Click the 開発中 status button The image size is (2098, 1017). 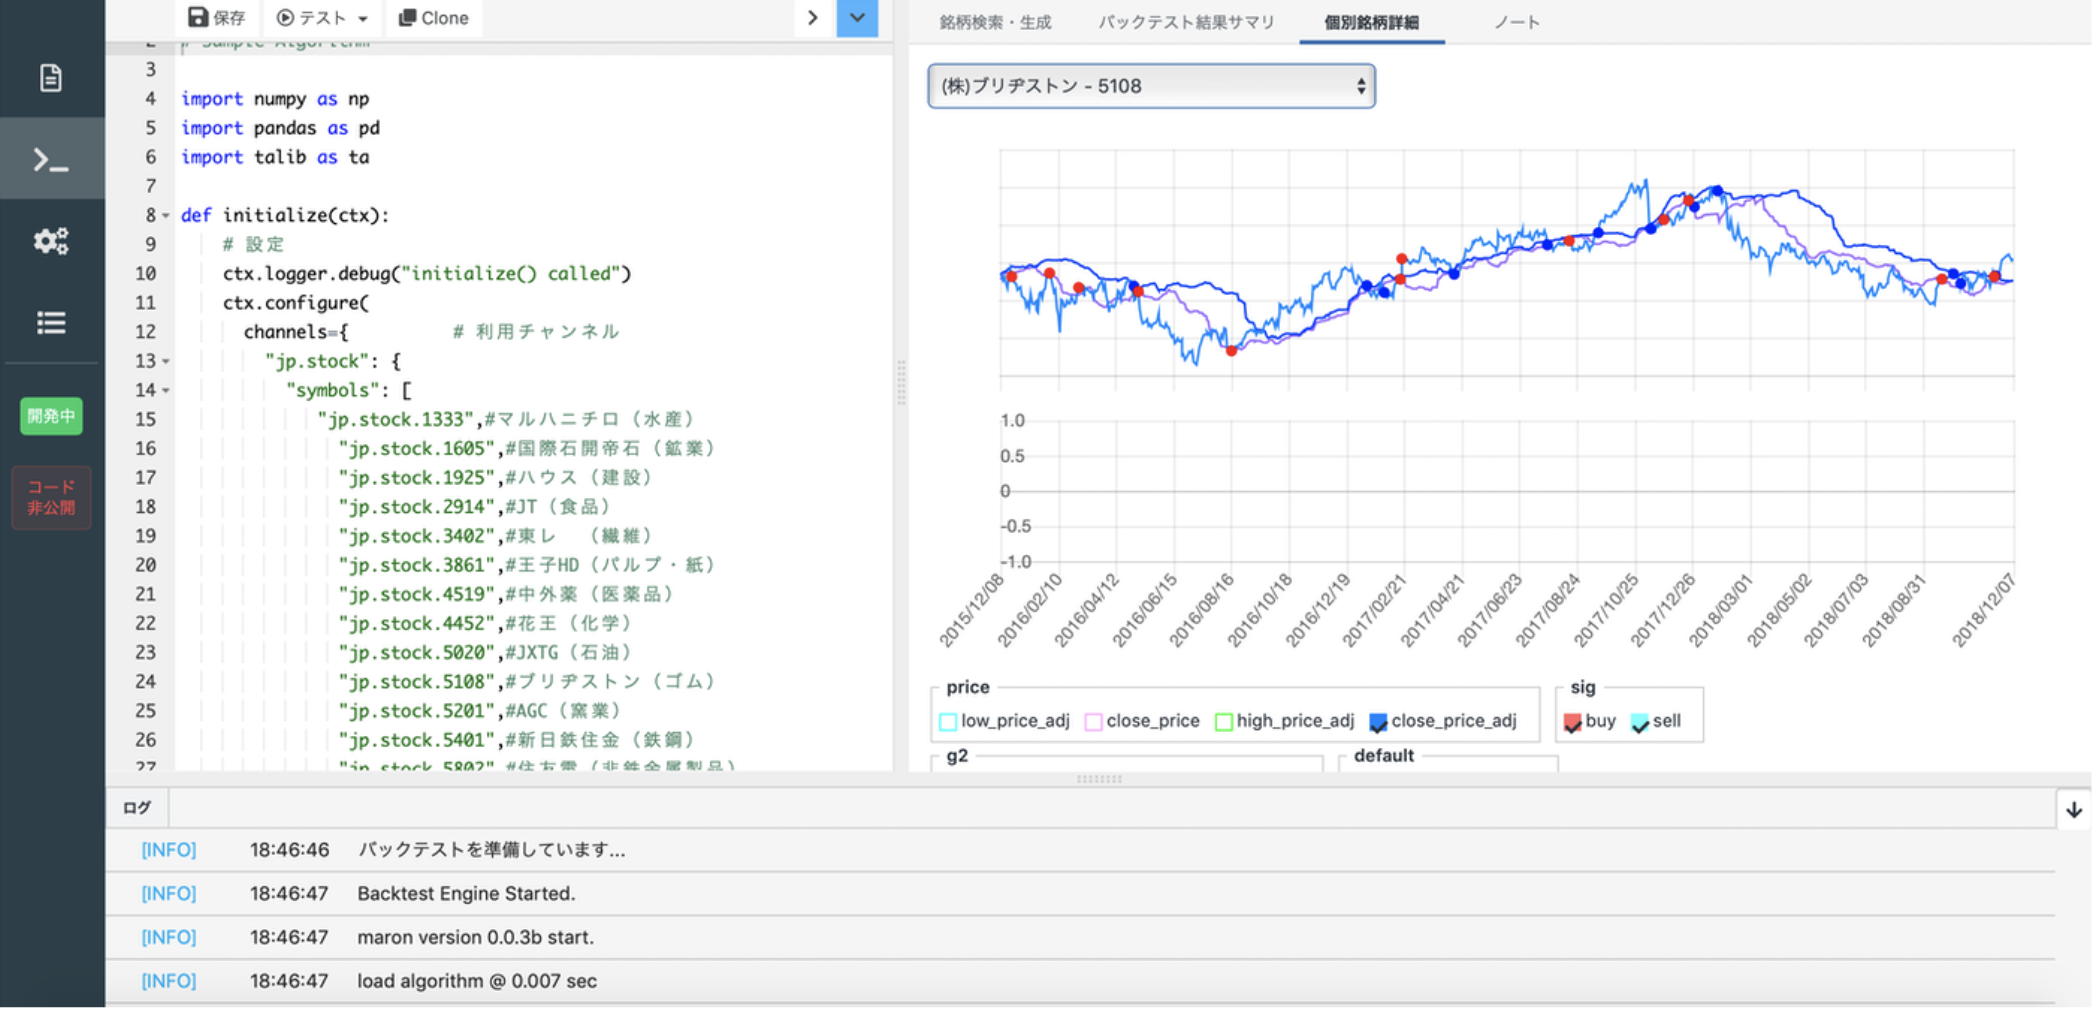[x=51, y=416]
